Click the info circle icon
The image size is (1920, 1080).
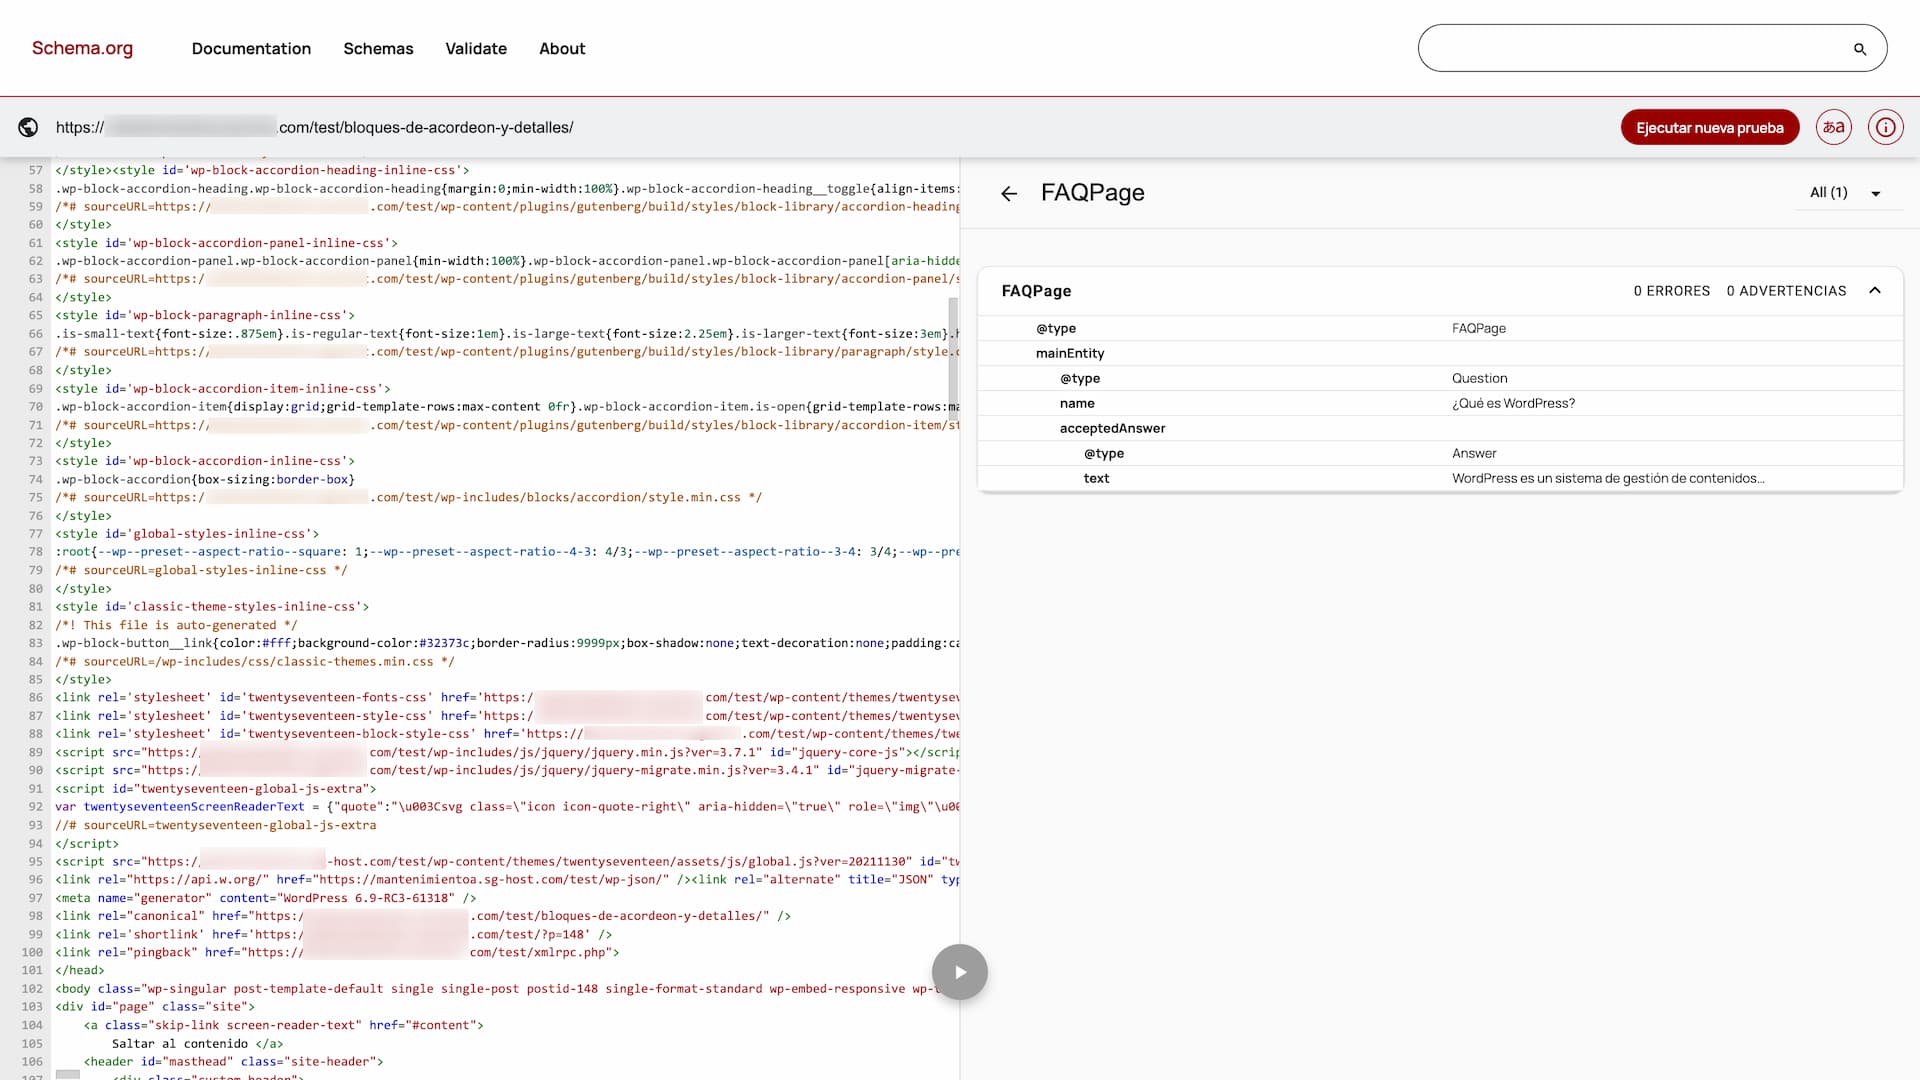point(1885,127)
